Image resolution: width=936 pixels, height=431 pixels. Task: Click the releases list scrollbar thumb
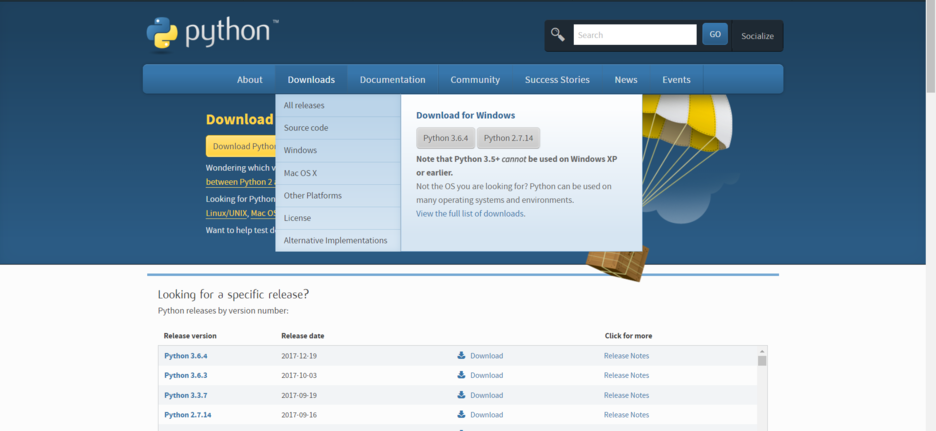[762, 361]
